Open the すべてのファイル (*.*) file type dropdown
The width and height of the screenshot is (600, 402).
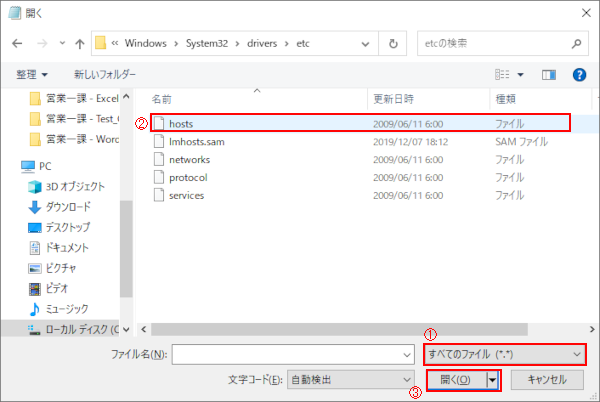[505, 354]
